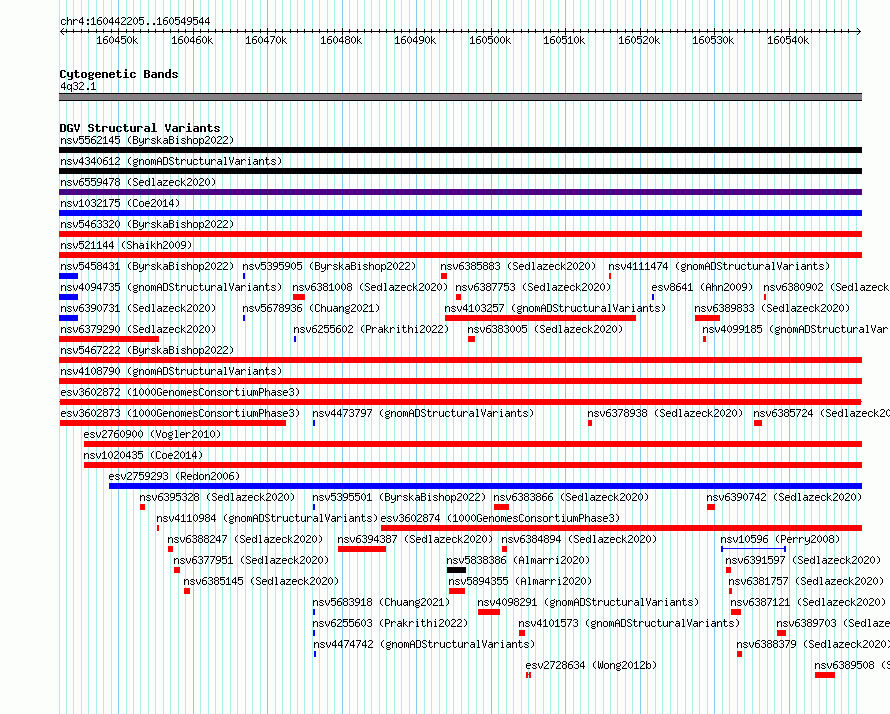Click the red bar under nsv4103257

pos(540,318)
